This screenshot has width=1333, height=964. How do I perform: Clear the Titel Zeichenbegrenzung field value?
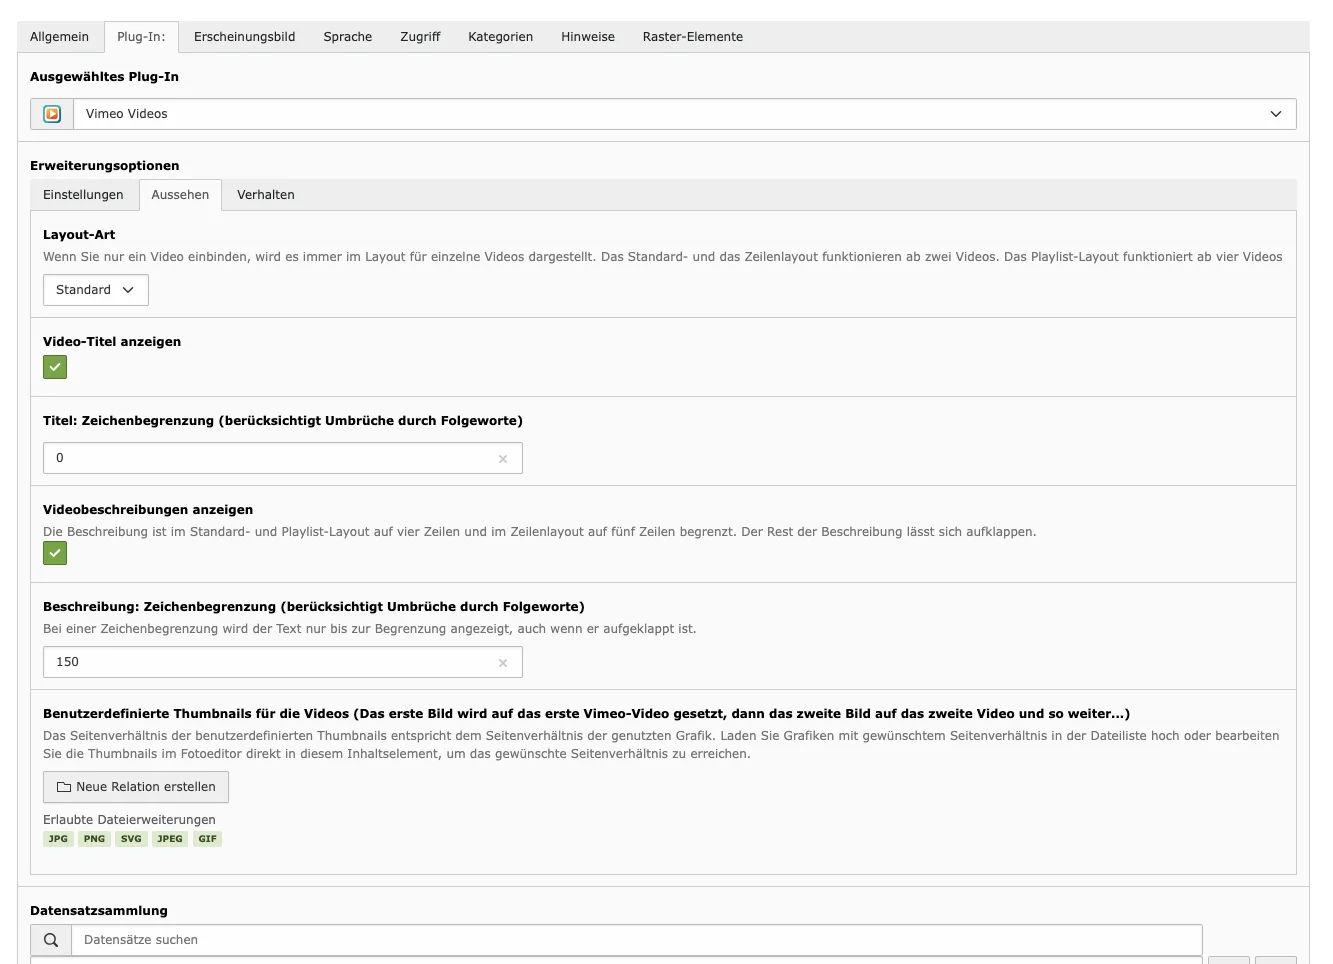tap(503, 458)
